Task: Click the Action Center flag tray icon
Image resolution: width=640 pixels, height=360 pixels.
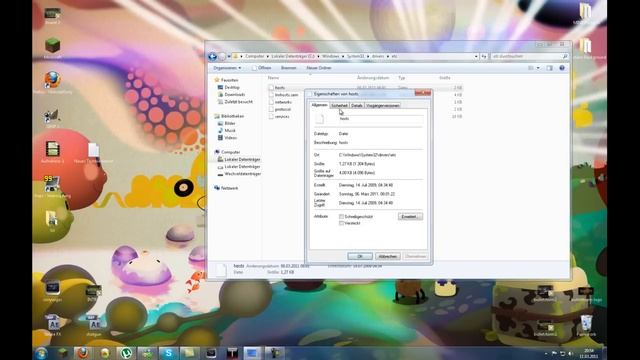Action: pos(554,353)
